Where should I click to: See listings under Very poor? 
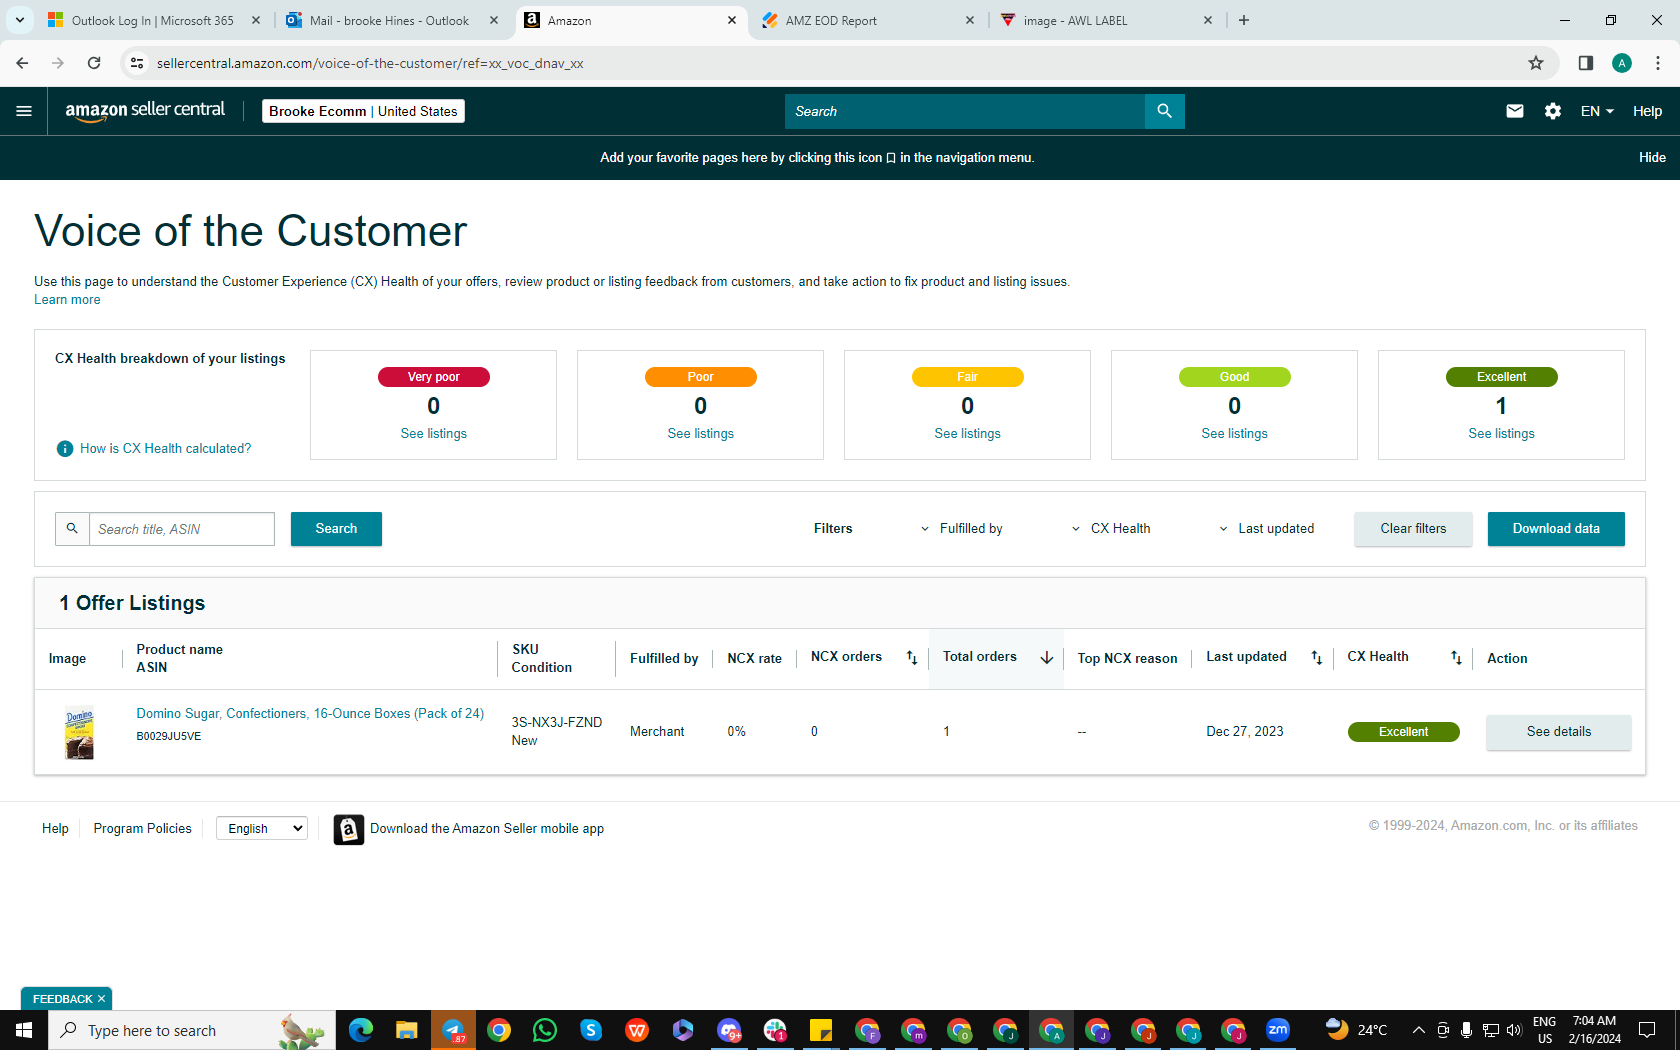click(434, 434)
